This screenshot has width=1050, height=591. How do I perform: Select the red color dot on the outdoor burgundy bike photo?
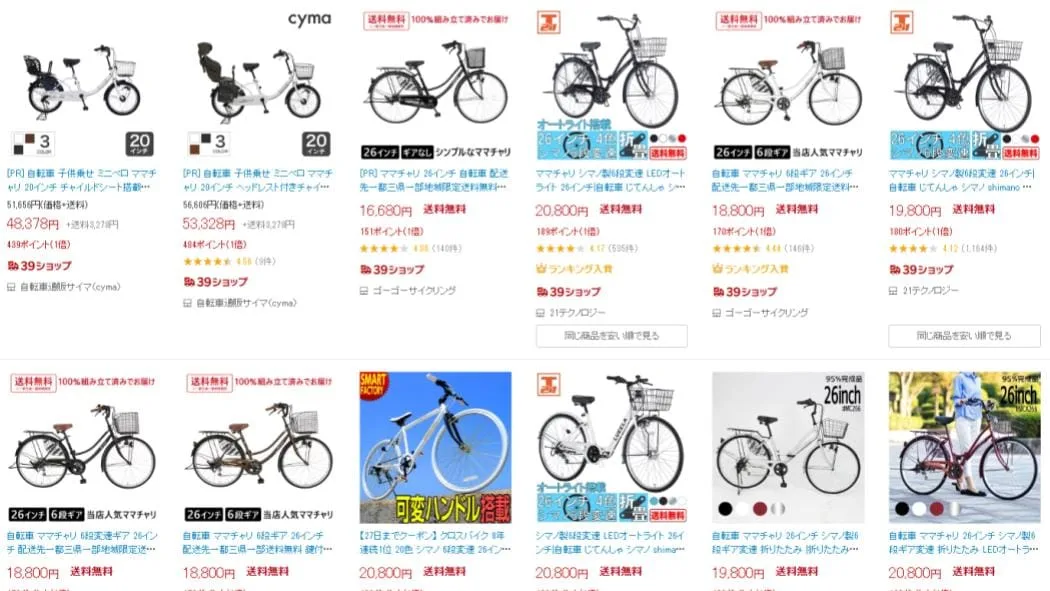tap(936, 509)
